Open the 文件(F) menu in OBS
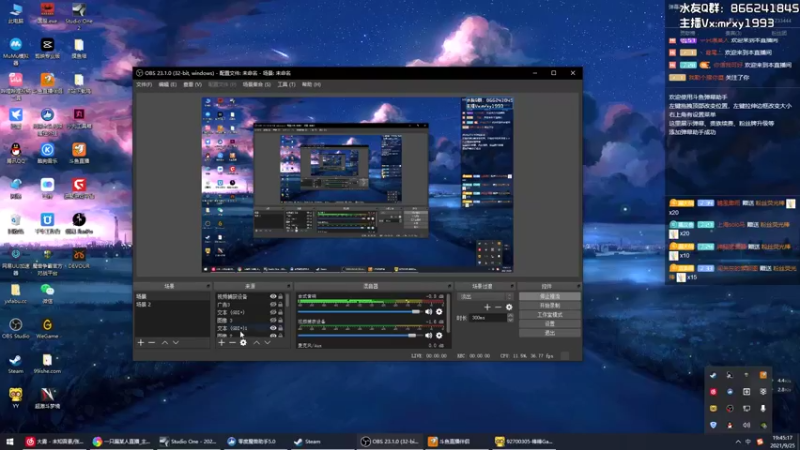Image resolution: width=800 pixels, height=450 pixels. coord(144,85)
